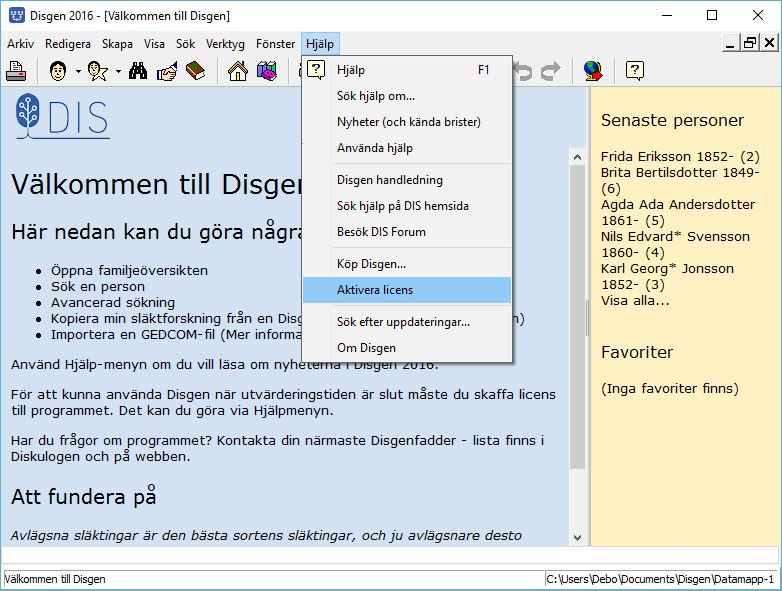Viewport: 782px width, 591px height.
Task: Open Disgen handledning
Action: (x=407, y=180)
